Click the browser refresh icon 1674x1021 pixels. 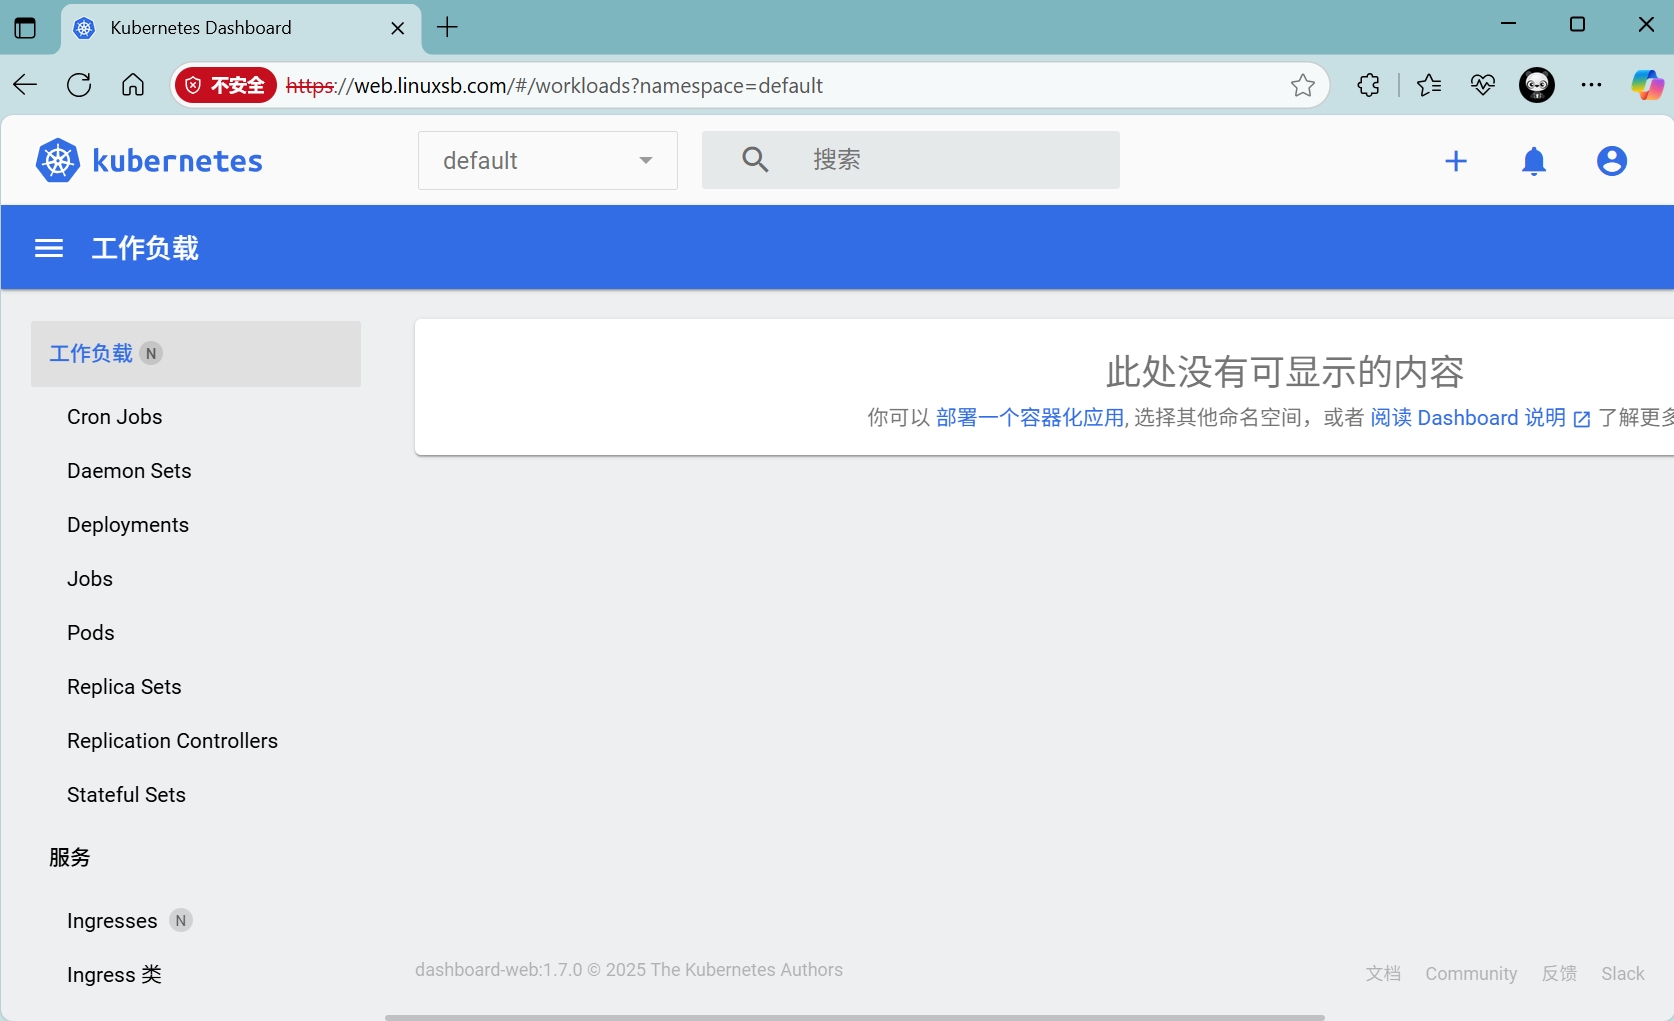pyautogui.click(x=79, y=86)
